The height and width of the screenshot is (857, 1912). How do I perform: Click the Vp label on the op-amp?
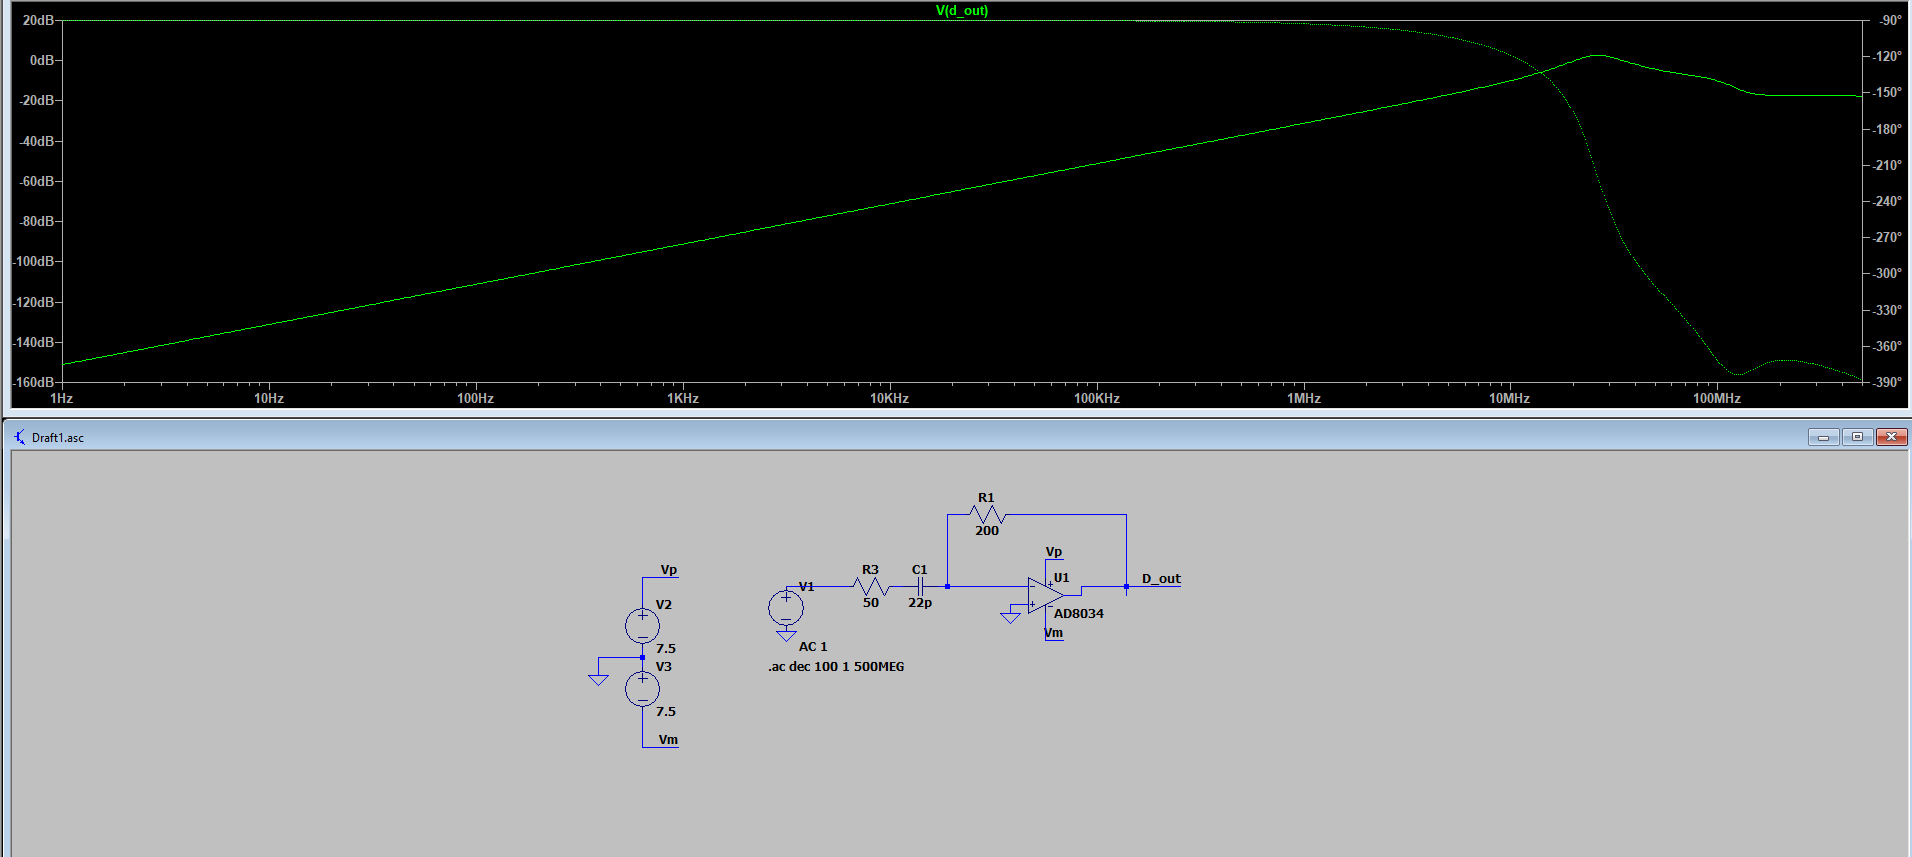1054,552
